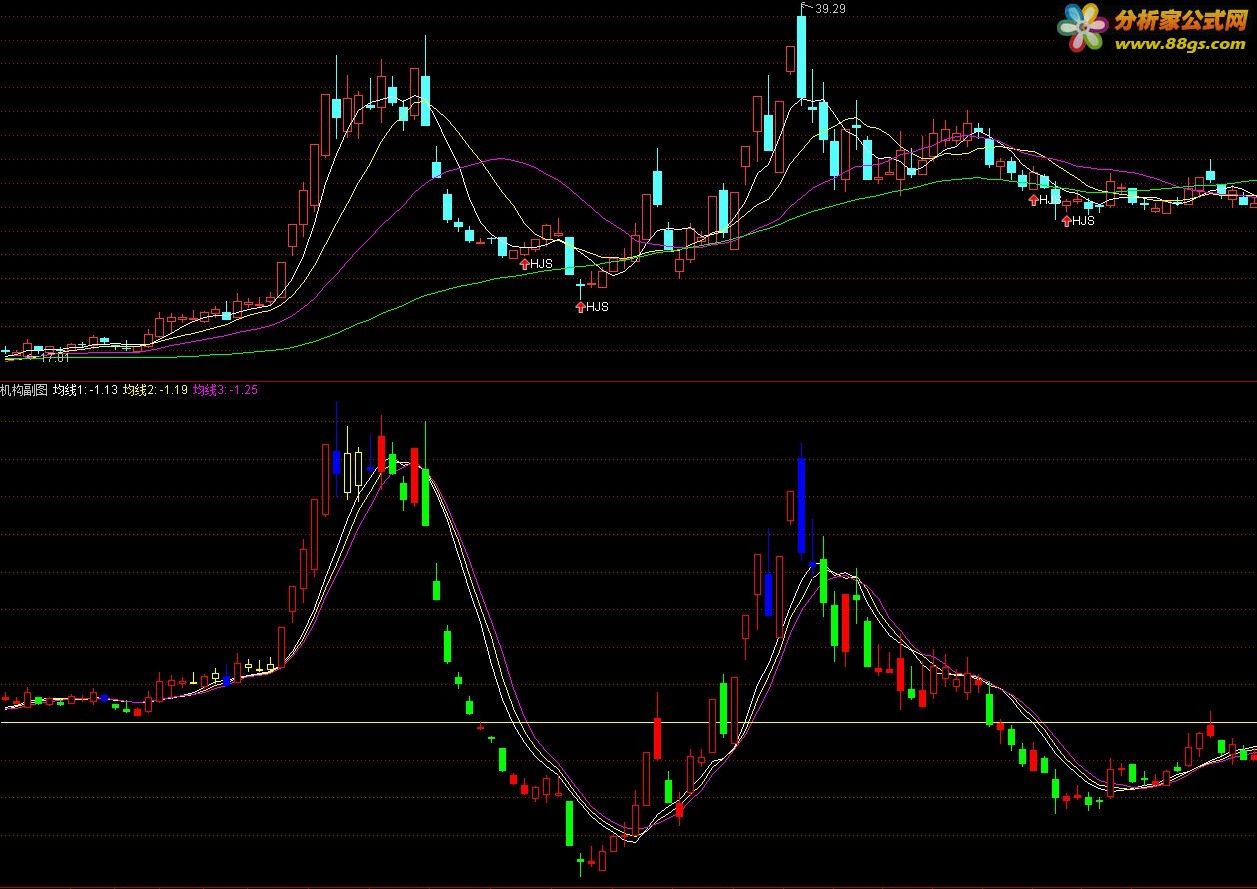Click the 机构副图 indicator name
1257x889 pixels.
24,390
